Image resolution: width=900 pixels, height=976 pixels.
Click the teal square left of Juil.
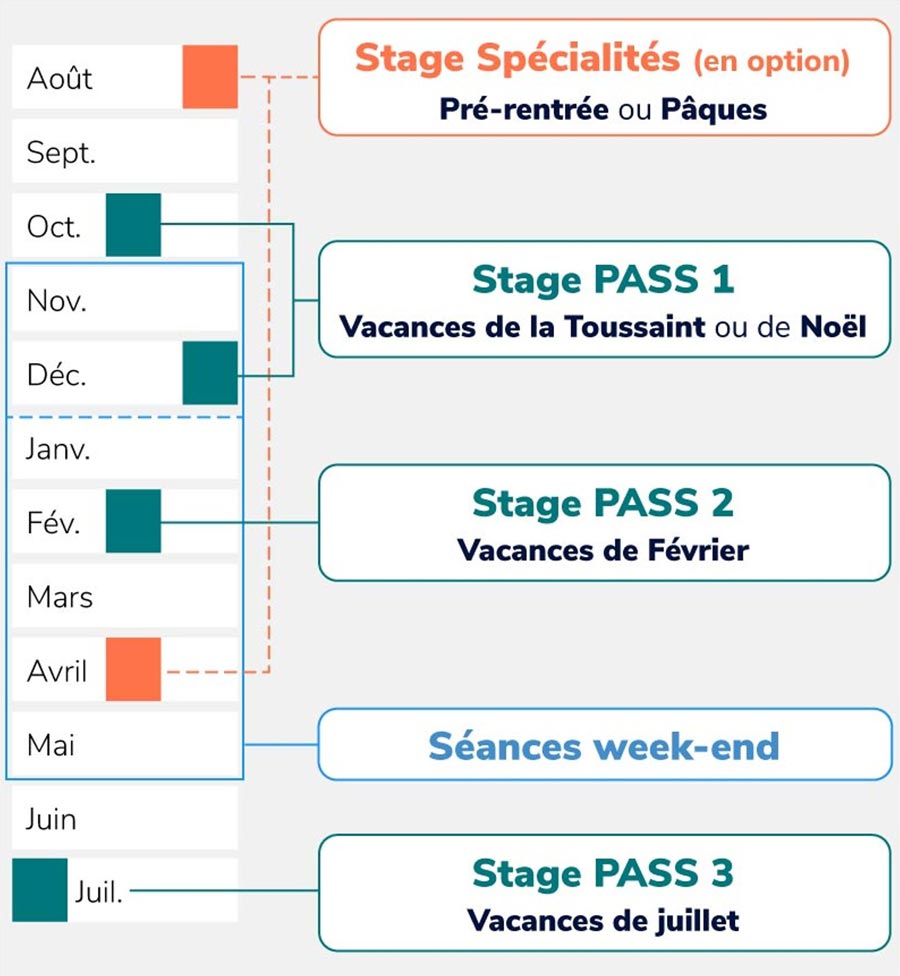[40, 890]
